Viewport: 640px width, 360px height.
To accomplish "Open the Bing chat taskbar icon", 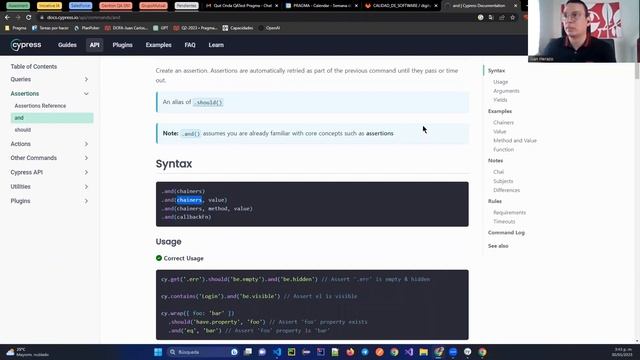I will coord(234,352).
